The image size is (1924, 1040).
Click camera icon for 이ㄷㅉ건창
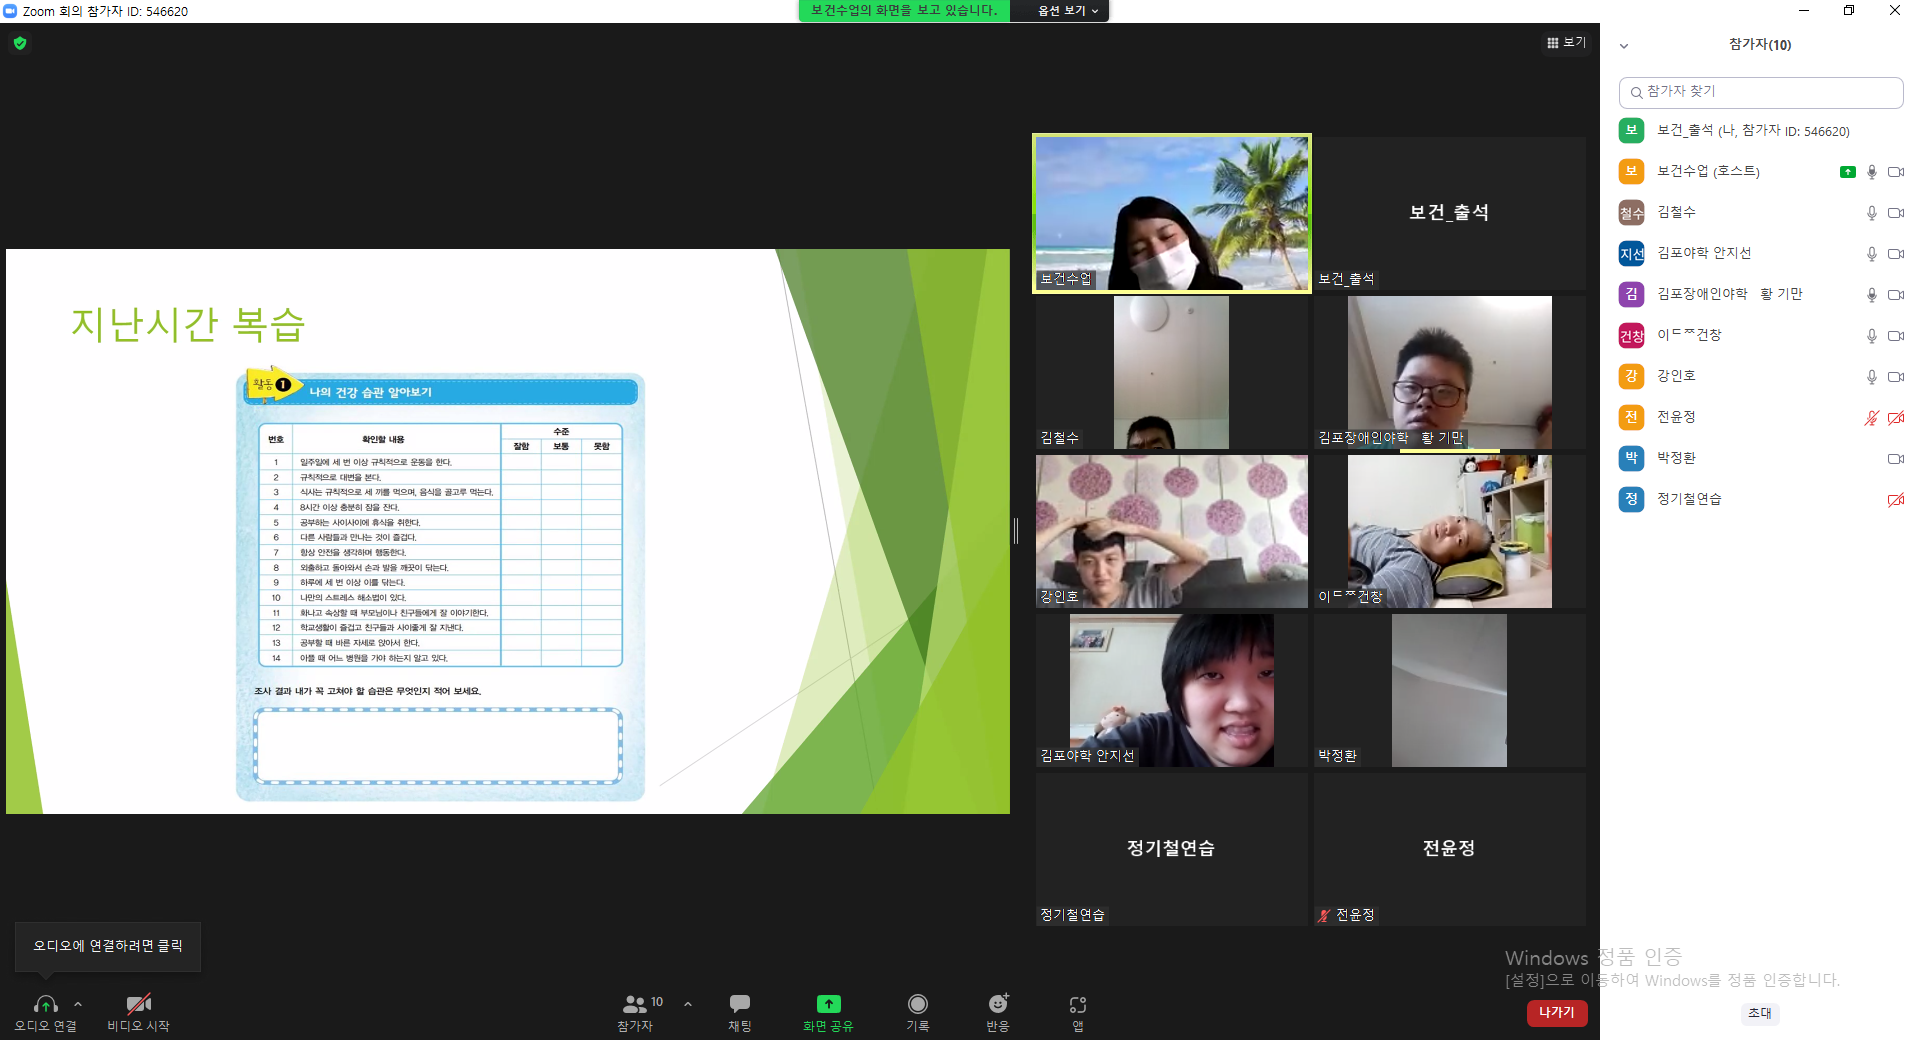(x=1895, y=336)
